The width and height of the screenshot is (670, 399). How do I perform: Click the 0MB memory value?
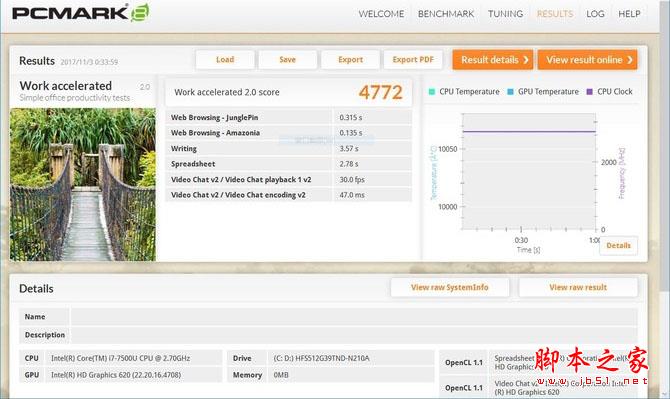click(281, 375)
